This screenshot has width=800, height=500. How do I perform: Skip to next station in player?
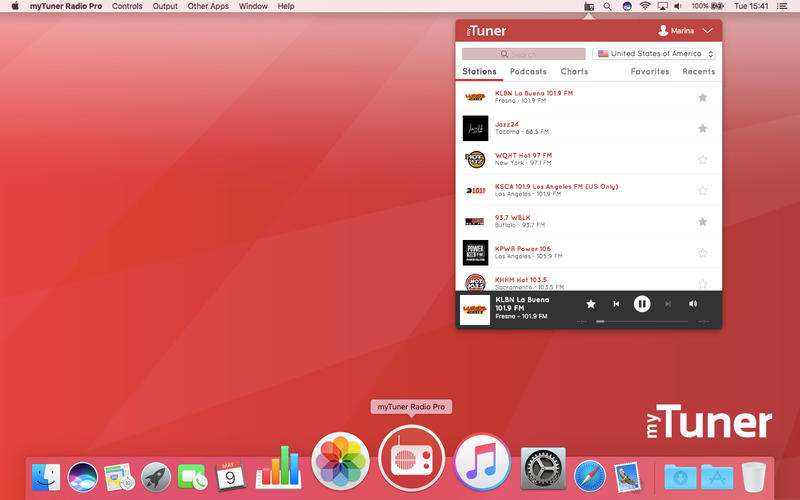[668, 304]
